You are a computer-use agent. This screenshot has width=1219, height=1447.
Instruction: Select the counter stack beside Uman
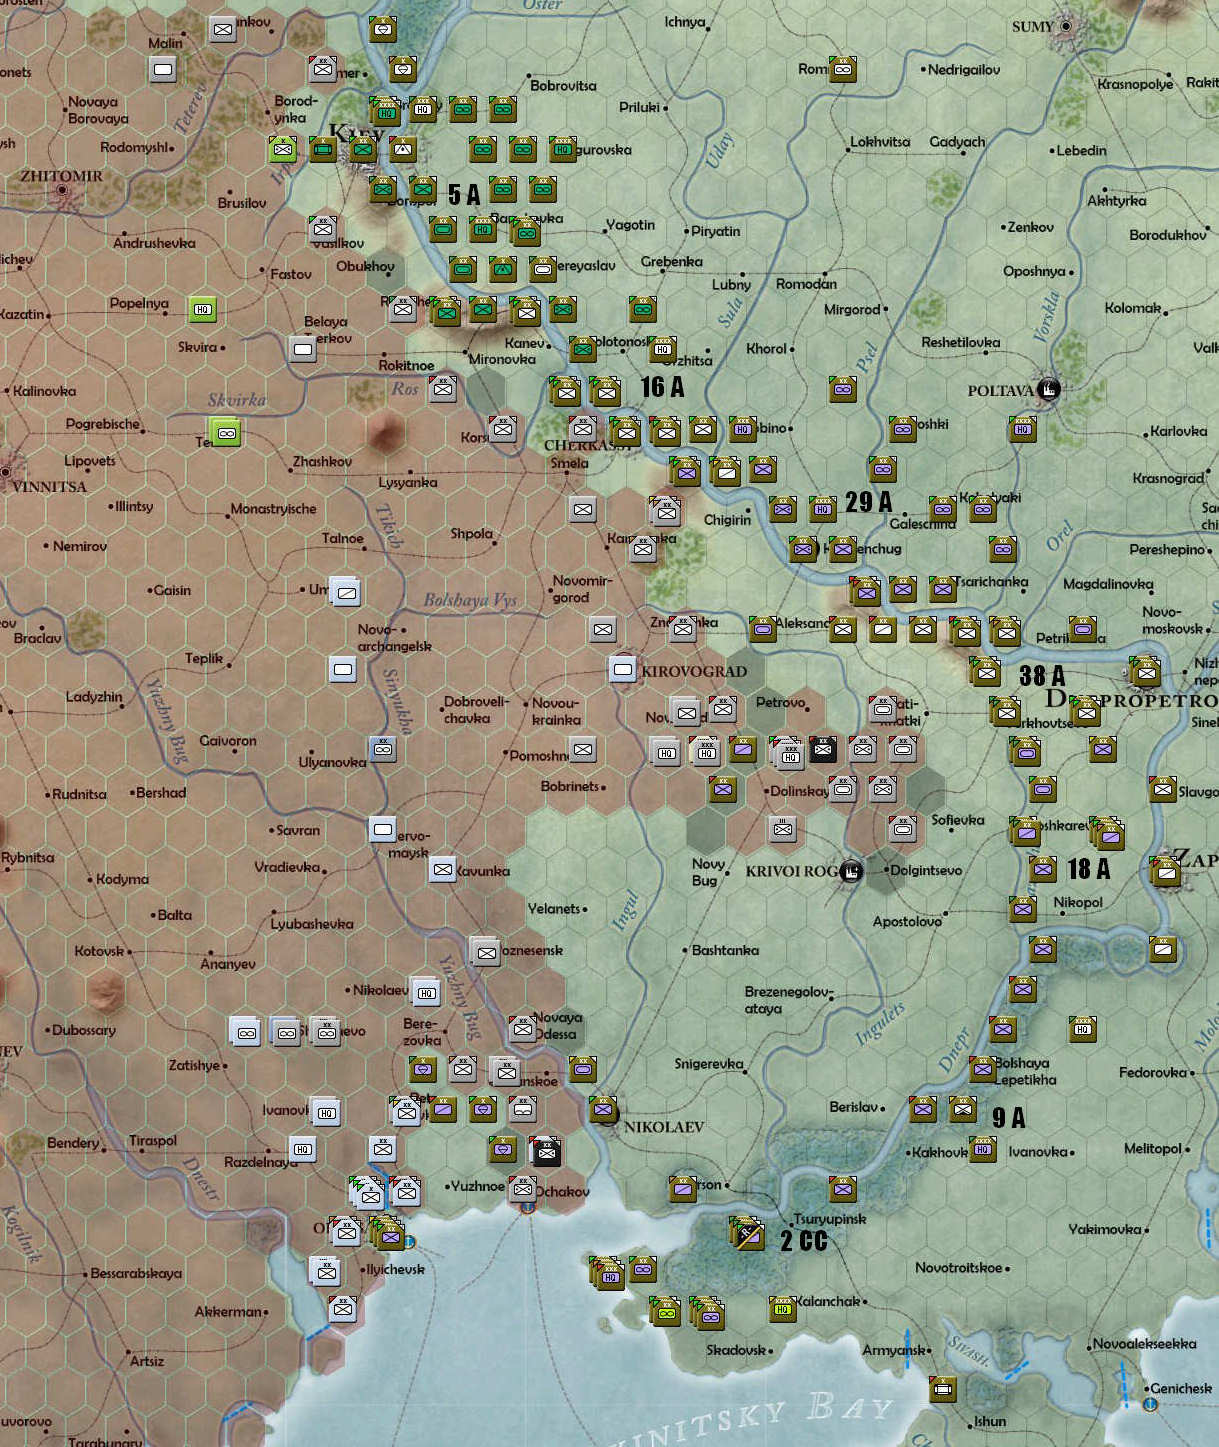[345, 591]
